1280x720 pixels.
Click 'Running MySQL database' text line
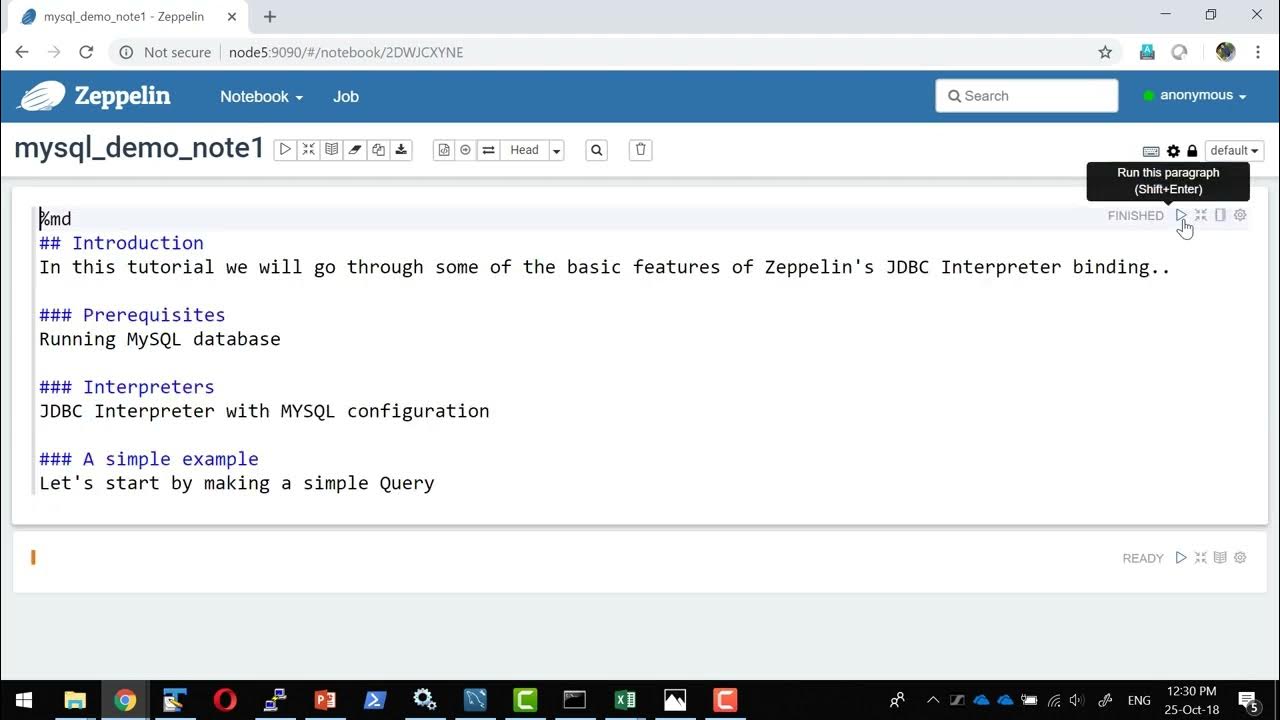160,339
